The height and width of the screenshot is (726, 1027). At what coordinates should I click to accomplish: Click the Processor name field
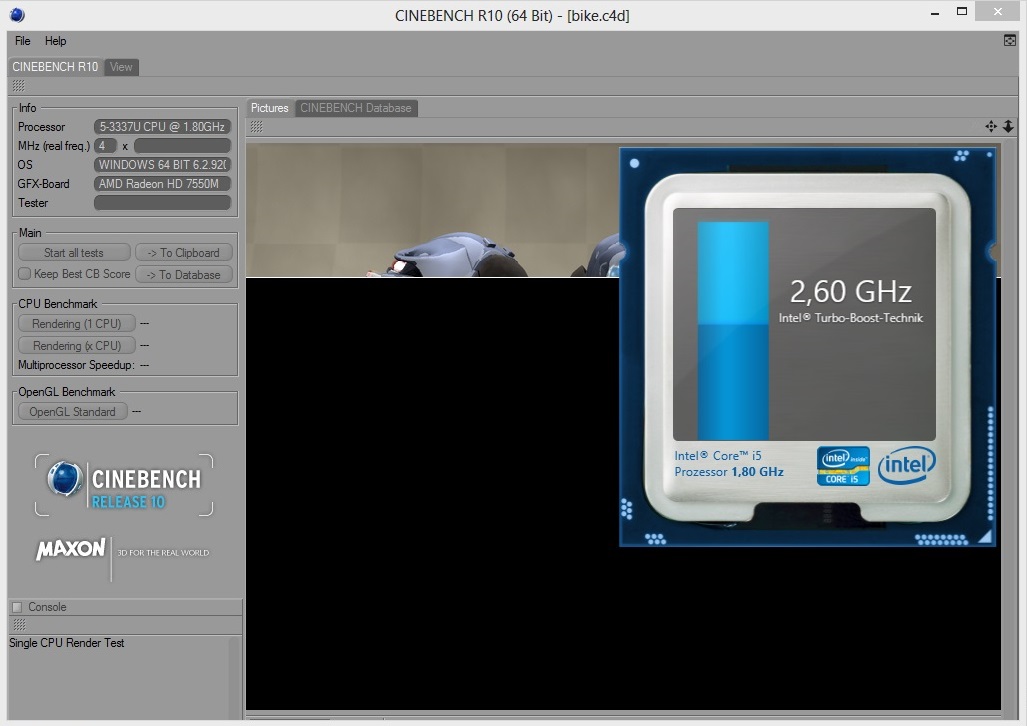(162, 126)
